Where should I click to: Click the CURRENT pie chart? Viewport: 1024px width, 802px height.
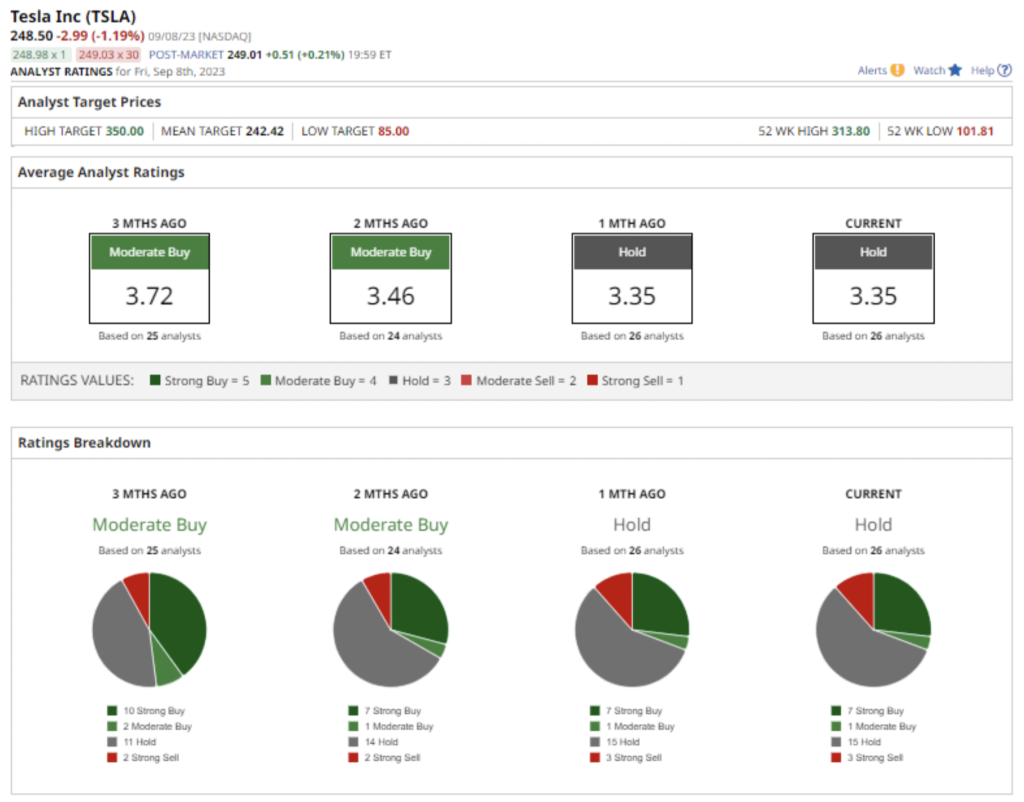pyautogui.click(x=873, y=630)
